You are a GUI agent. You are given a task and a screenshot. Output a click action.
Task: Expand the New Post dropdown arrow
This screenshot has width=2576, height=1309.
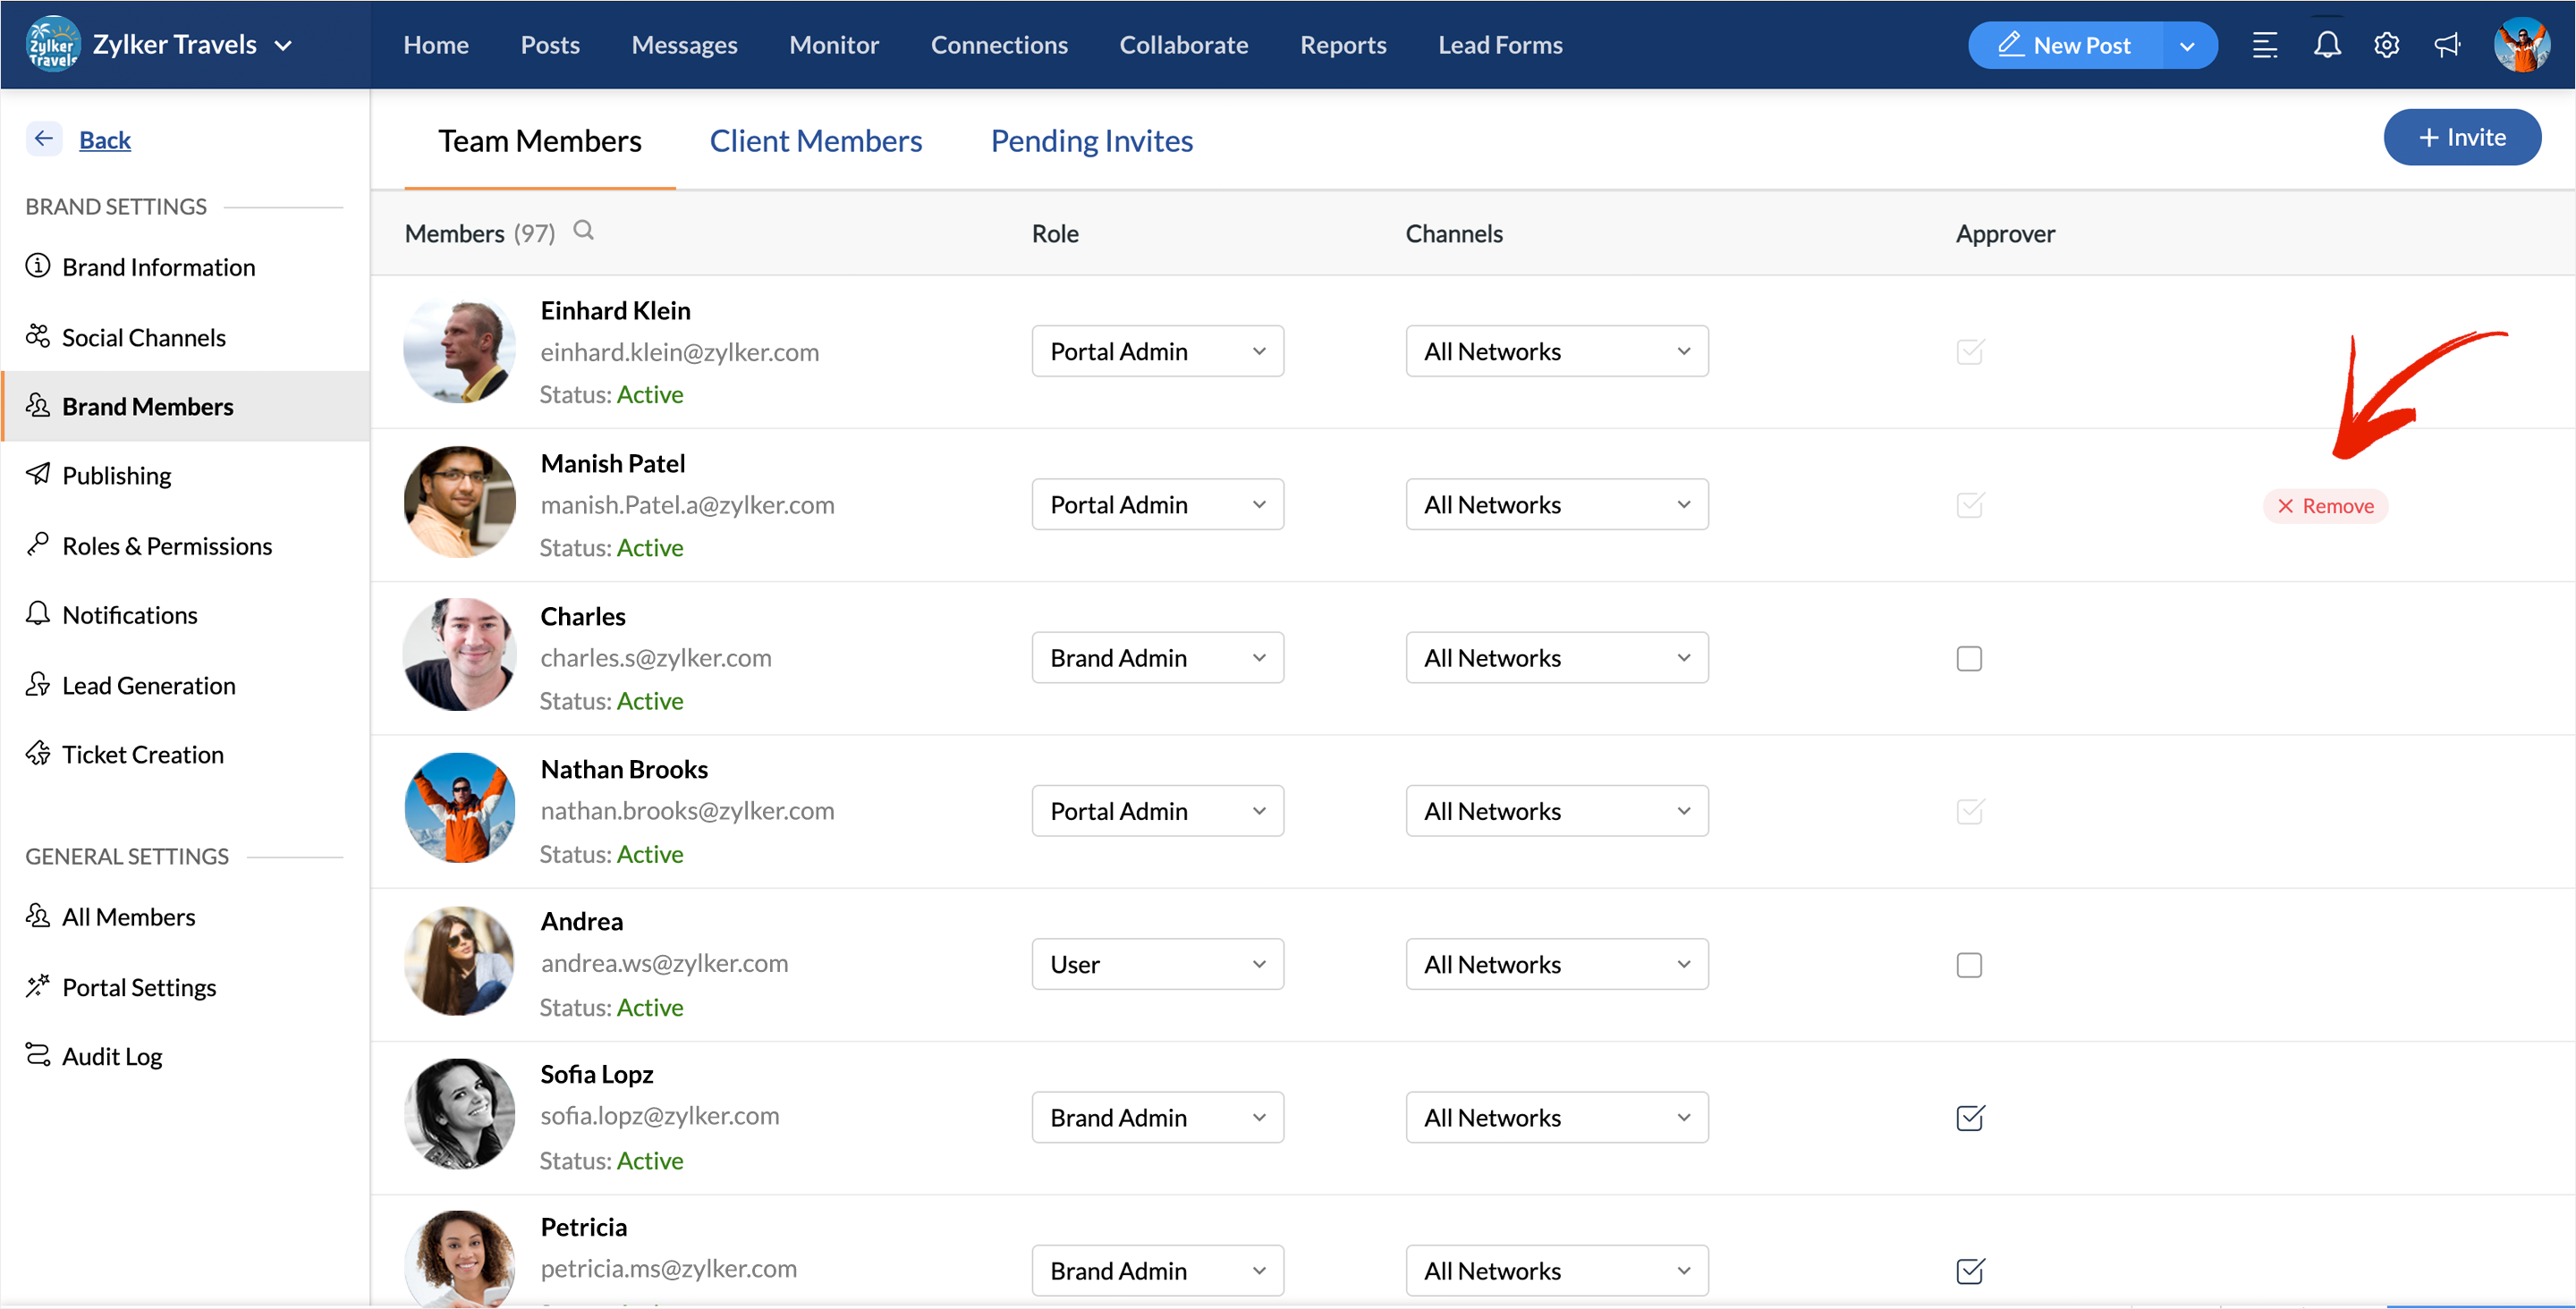(x=2187, y=46)
